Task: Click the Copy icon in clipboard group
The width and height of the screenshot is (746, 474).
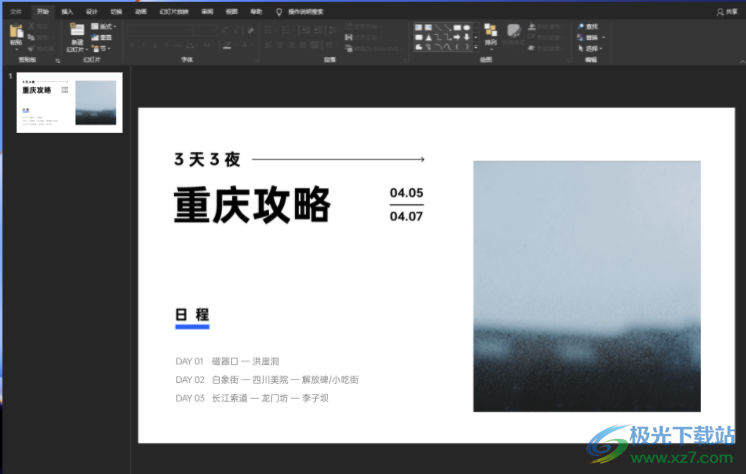Action: pos(31,37)
